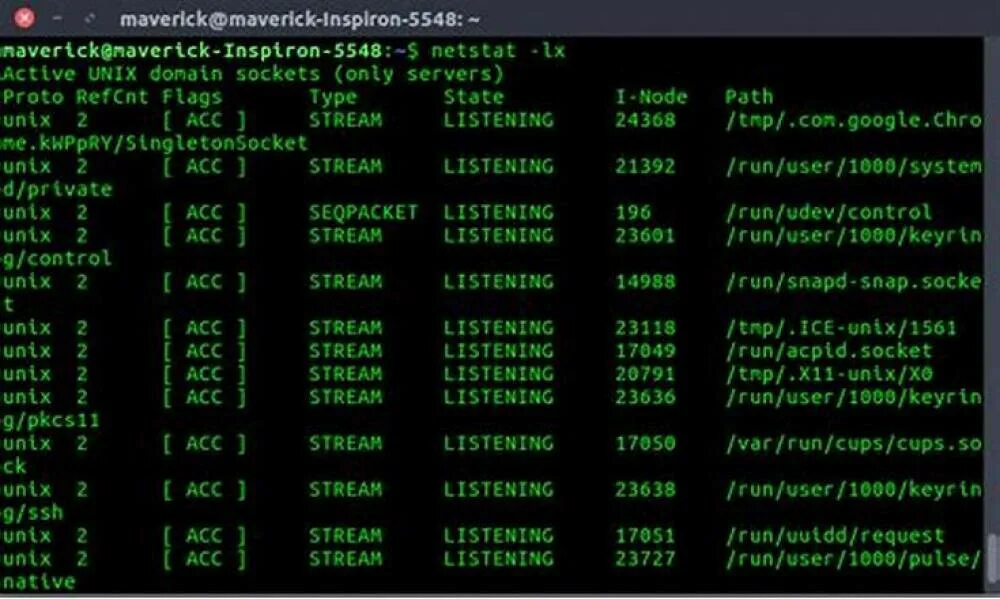Click path /var/run/cups/cups.so
The image size is (1000, 599).
(x=853, y=443)
